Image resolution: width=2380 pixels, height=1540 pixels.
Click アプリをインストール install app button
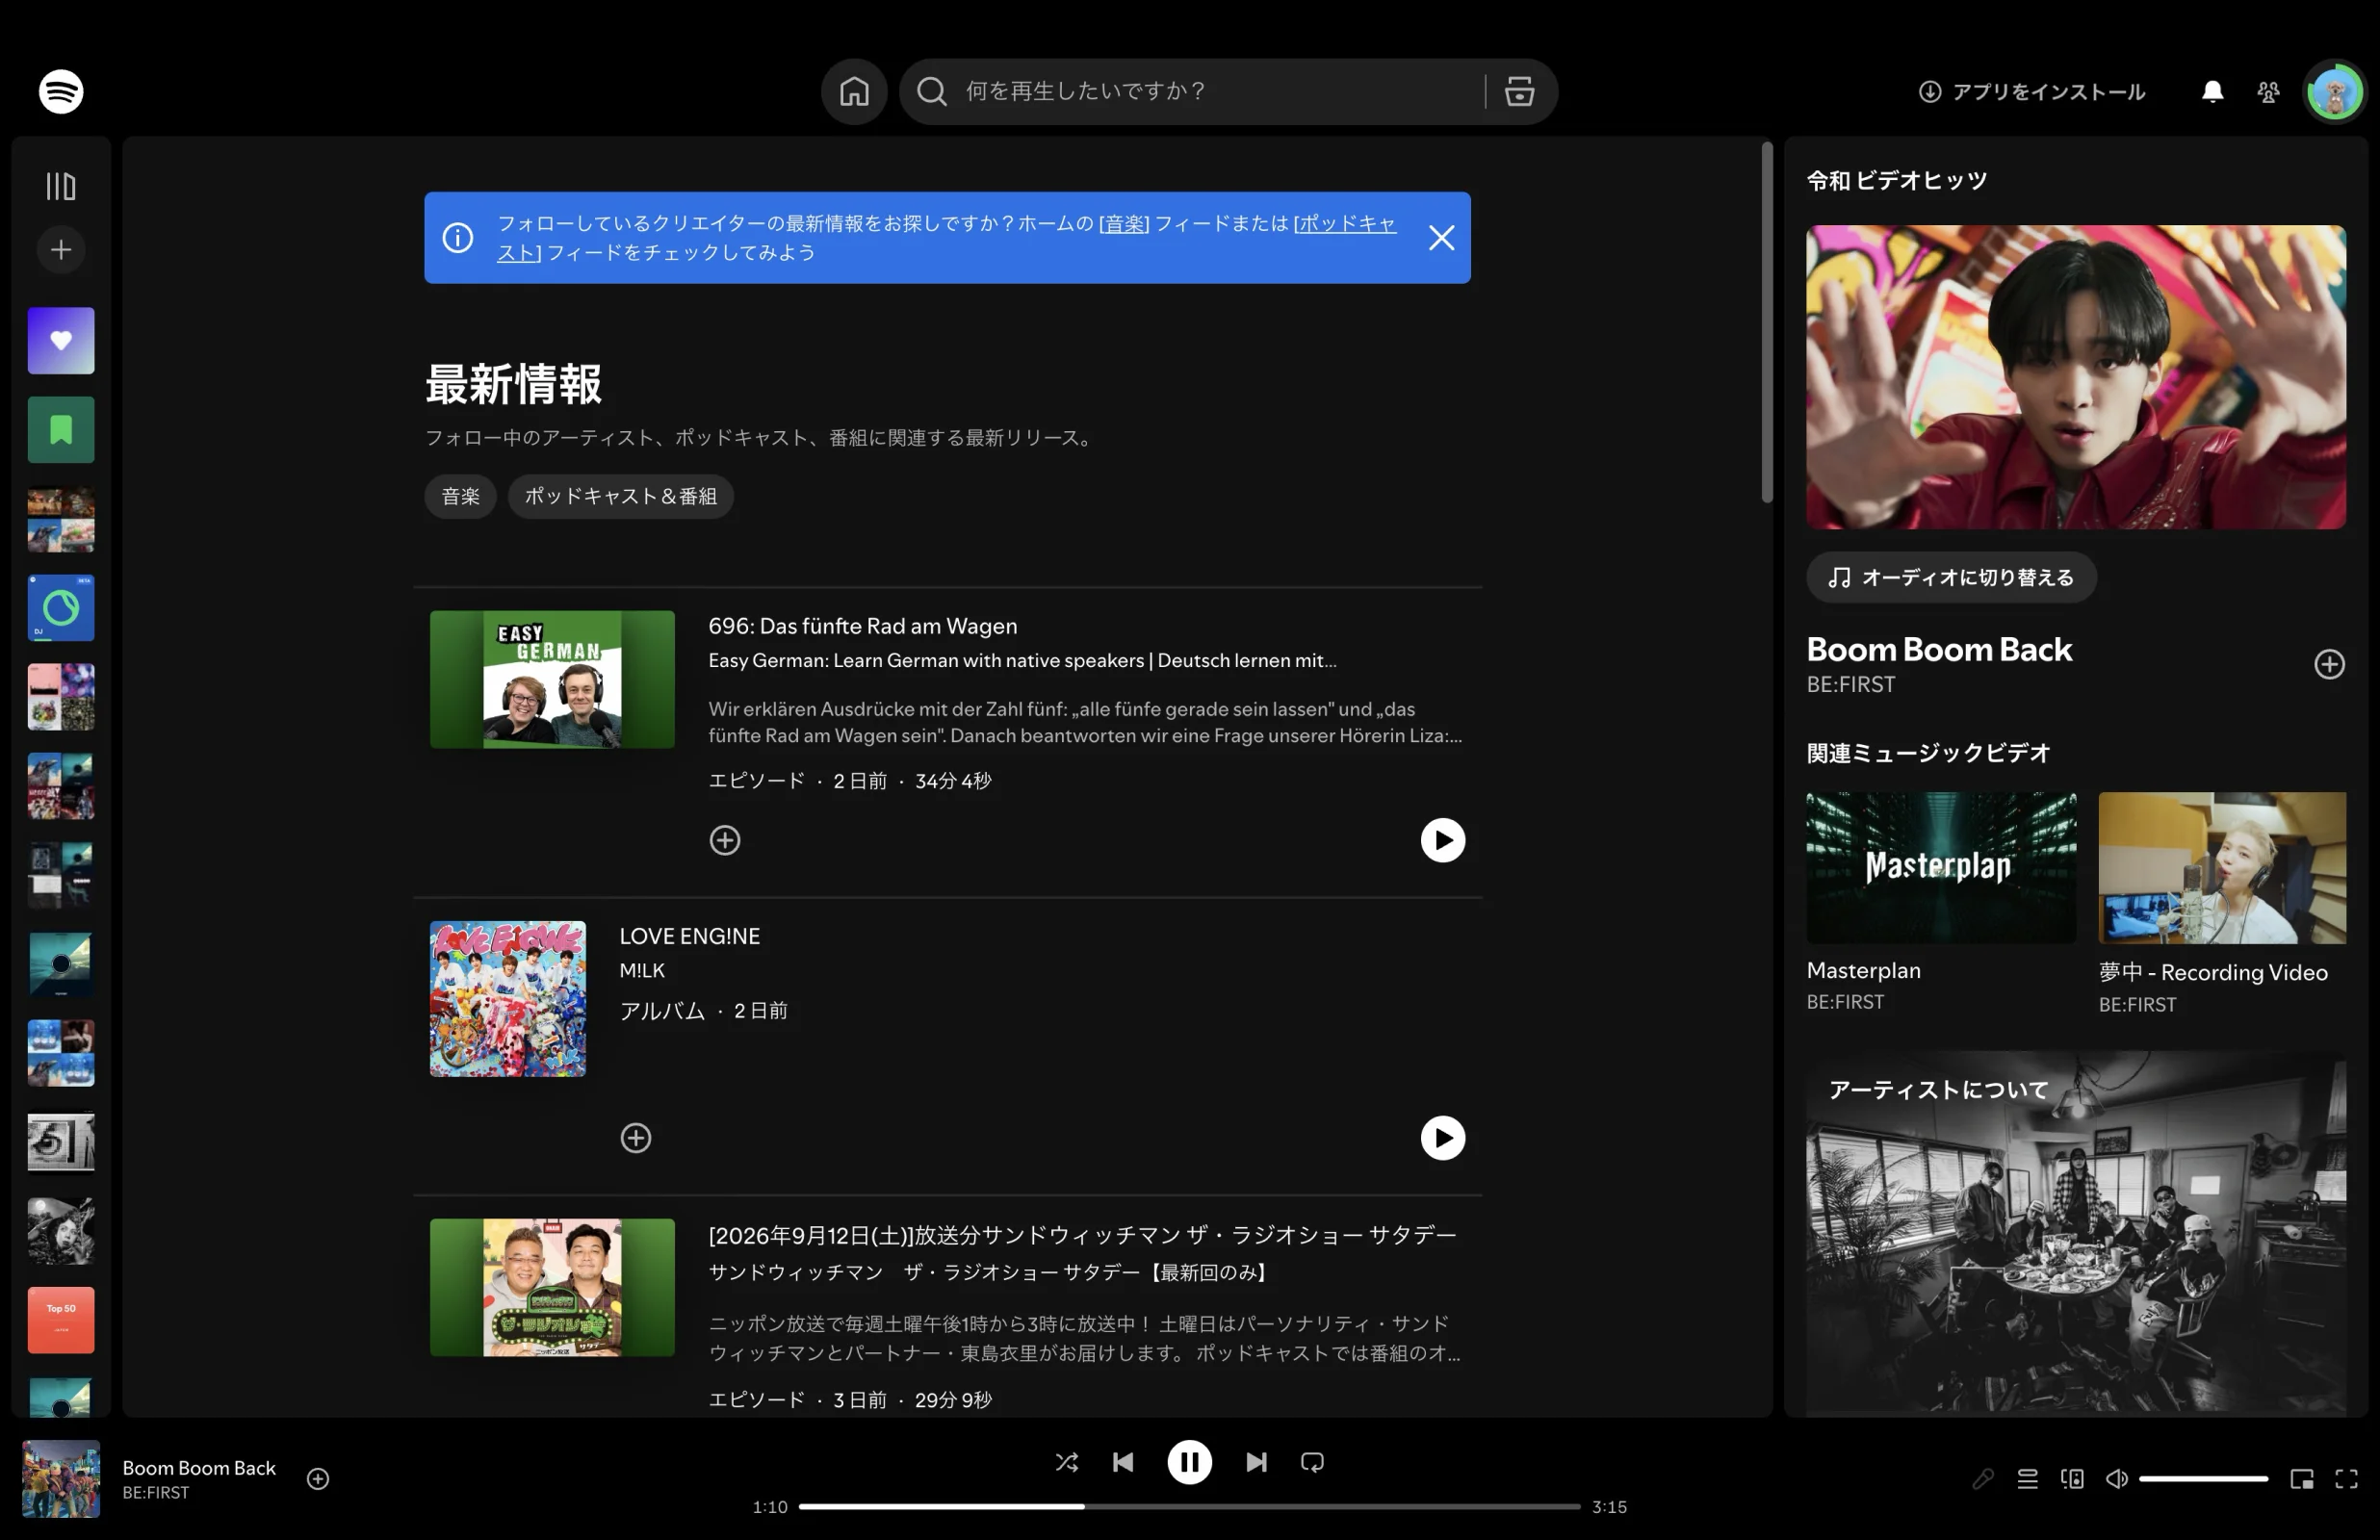click(x=2031, y=92)
